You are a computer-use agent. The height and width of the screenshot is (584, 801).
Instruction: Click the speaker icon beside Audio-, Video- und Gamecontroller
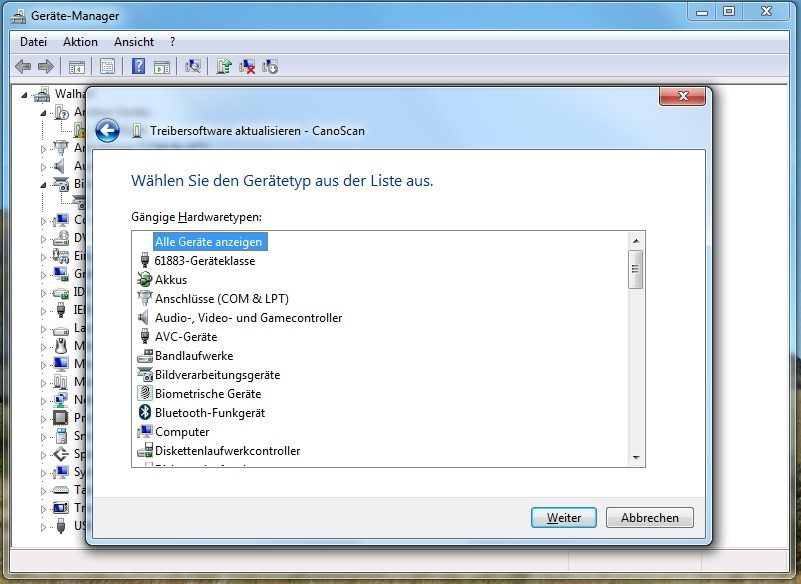(145, 317)
